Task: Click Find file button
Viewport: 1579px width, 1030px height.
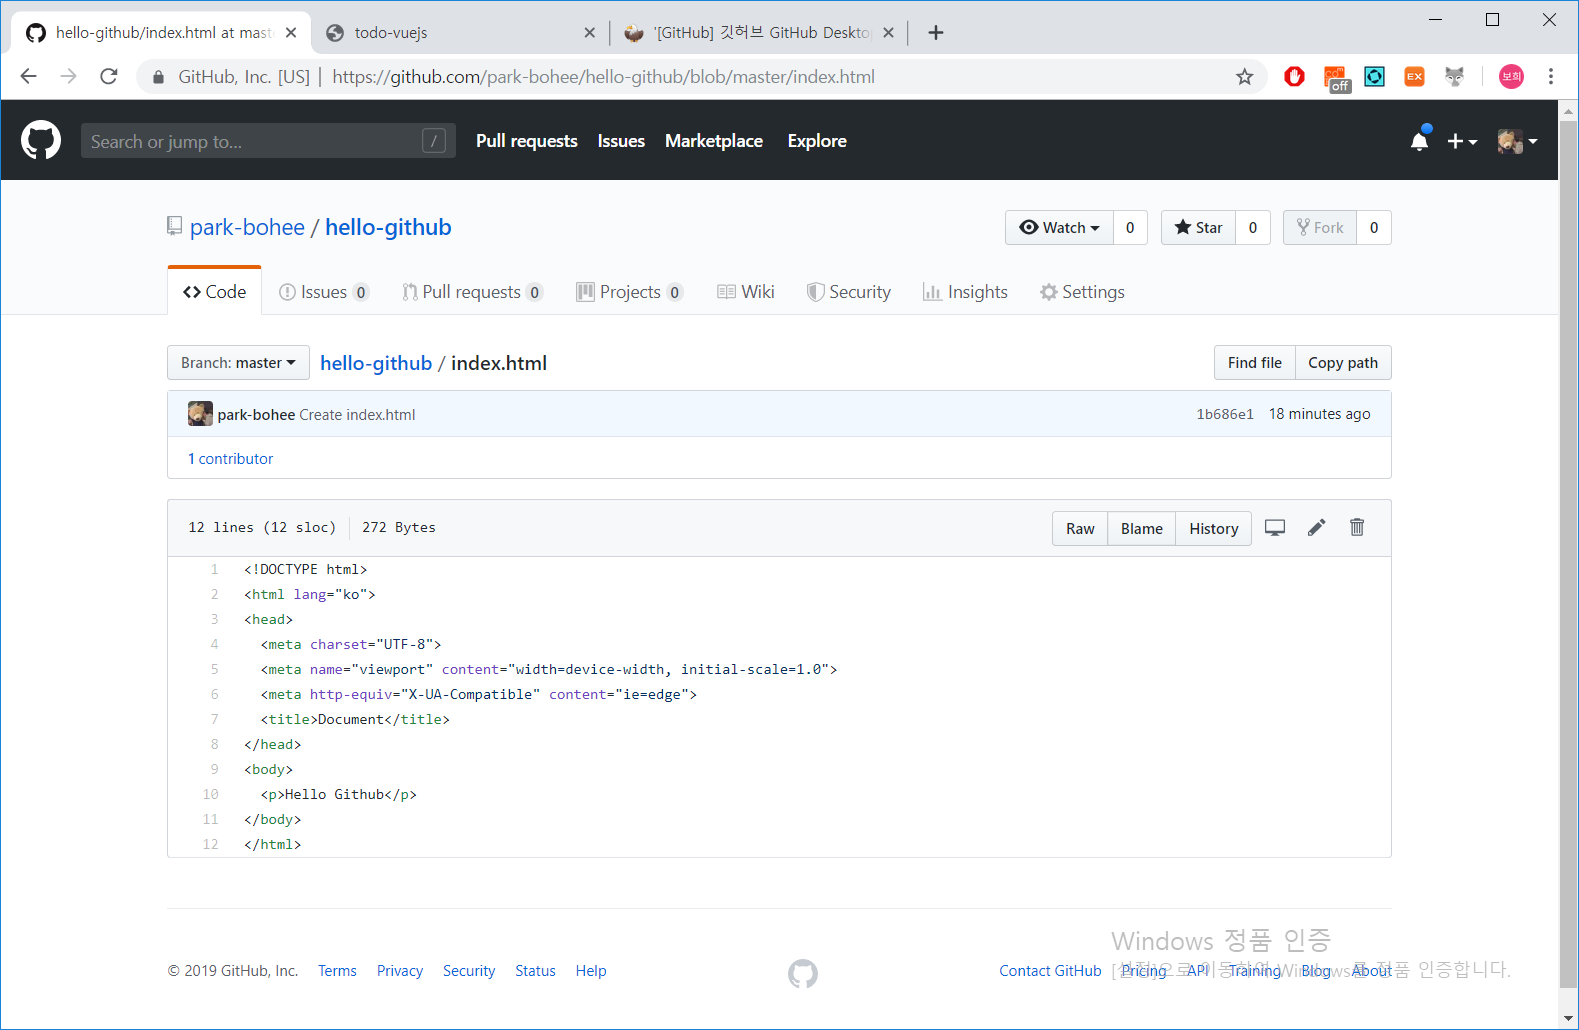Action: coord(1255,363)
